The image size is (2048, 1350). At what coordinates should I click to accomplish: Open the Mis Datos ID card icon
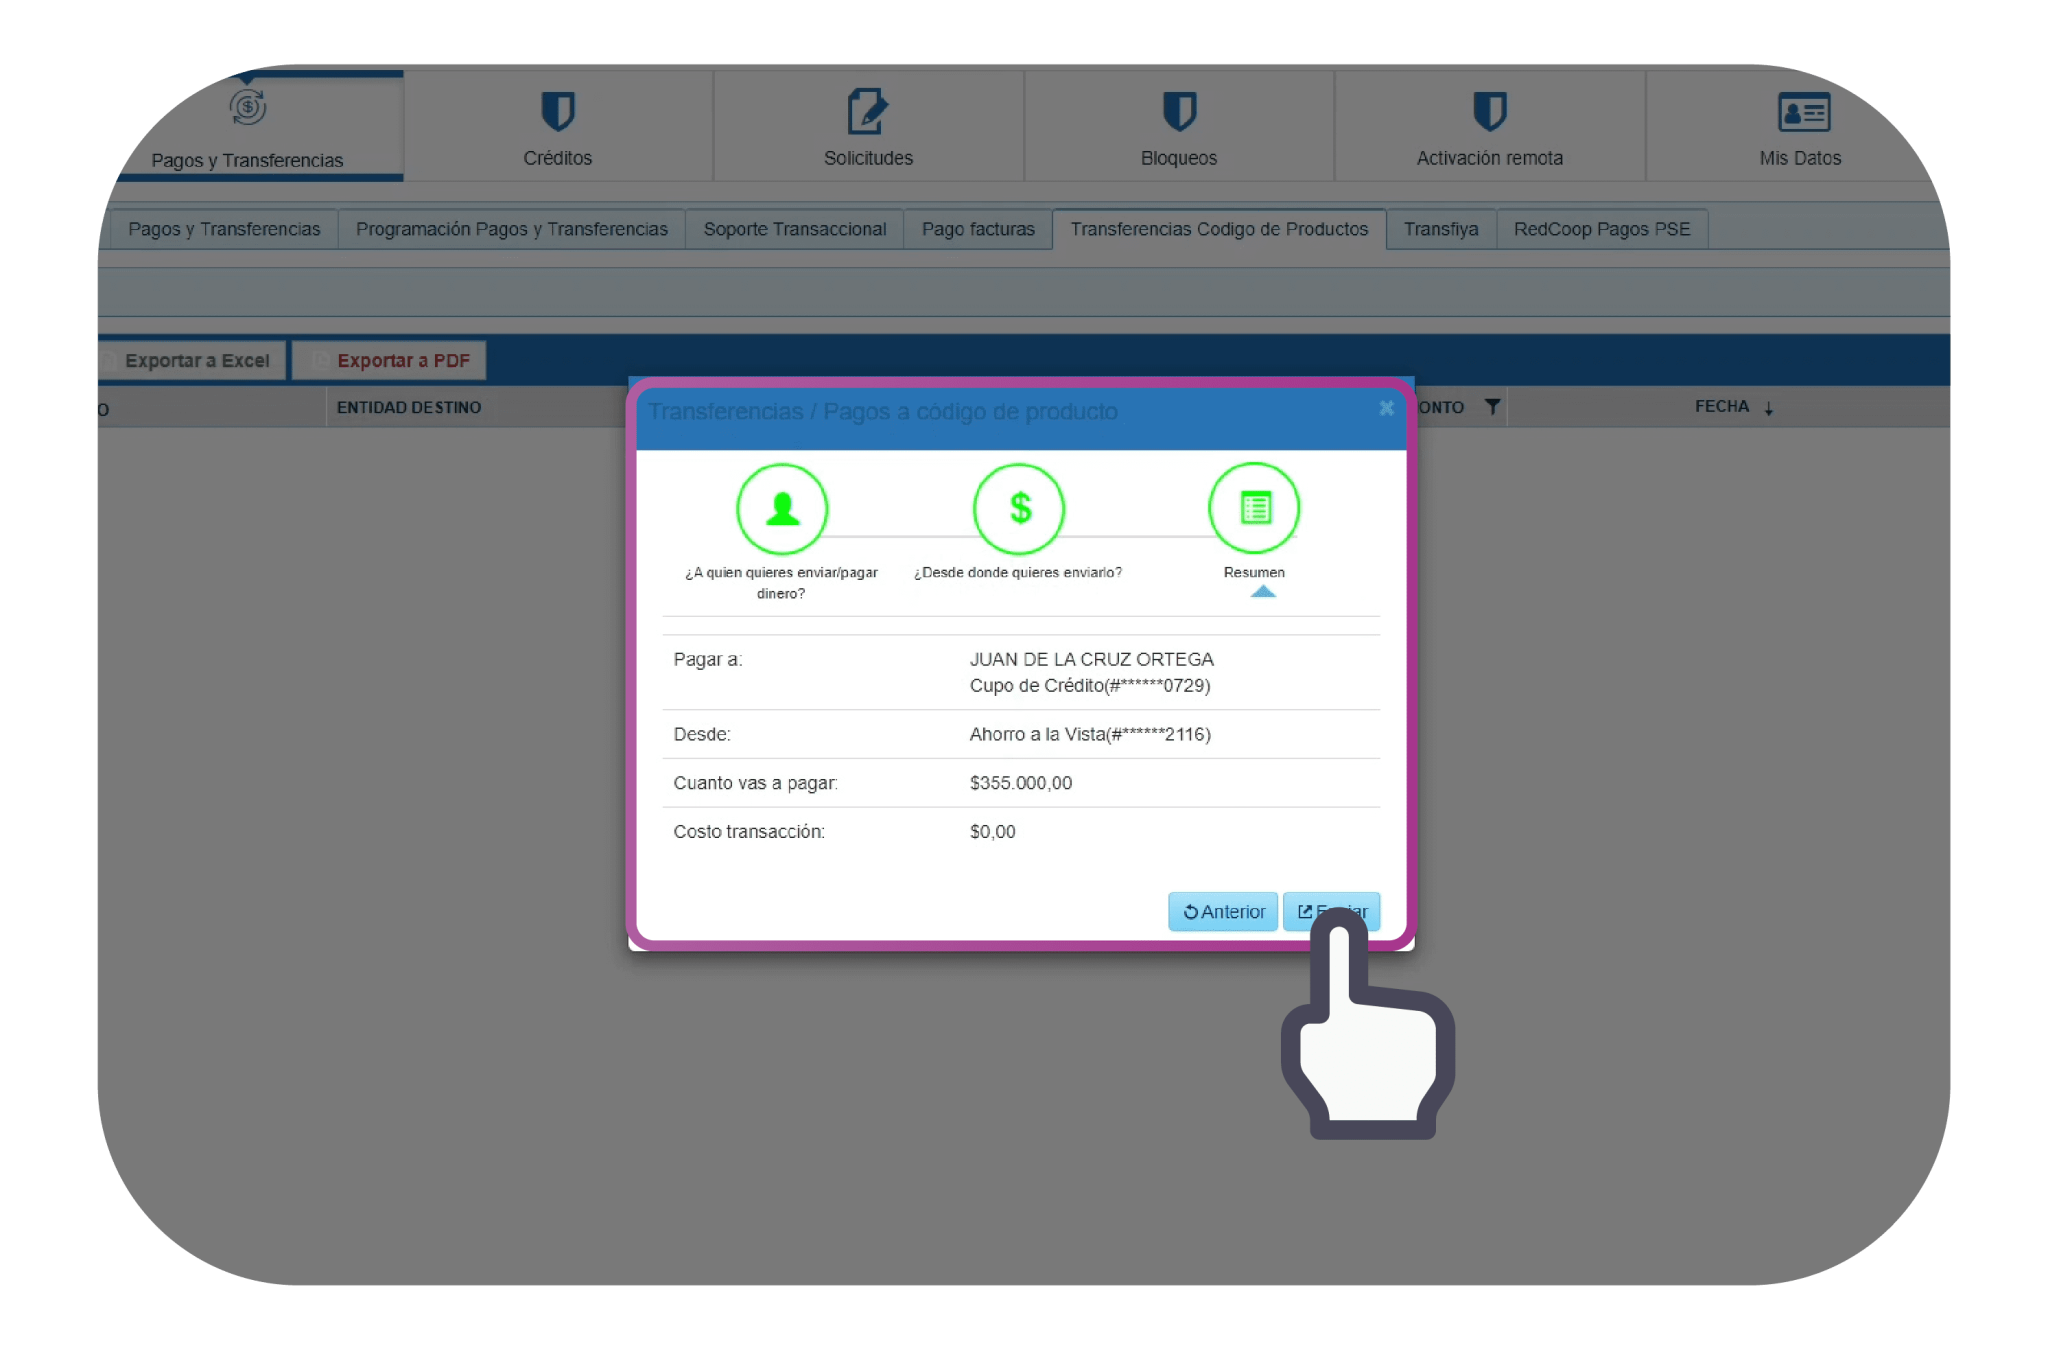pos(1803,112)
